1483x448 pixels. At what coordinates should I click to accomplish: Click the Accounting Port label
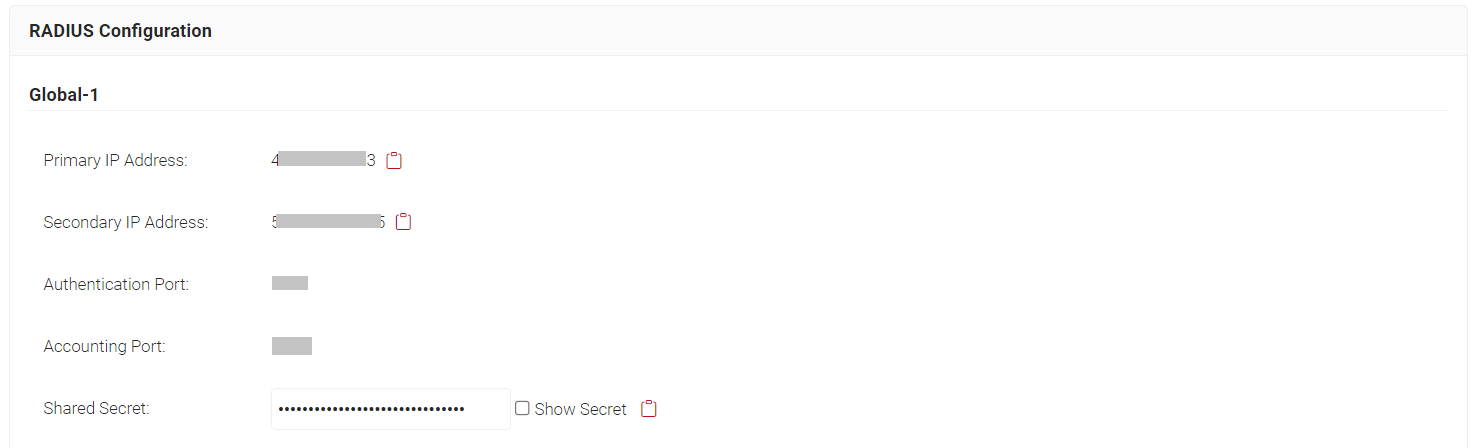(x=104, y=346)
